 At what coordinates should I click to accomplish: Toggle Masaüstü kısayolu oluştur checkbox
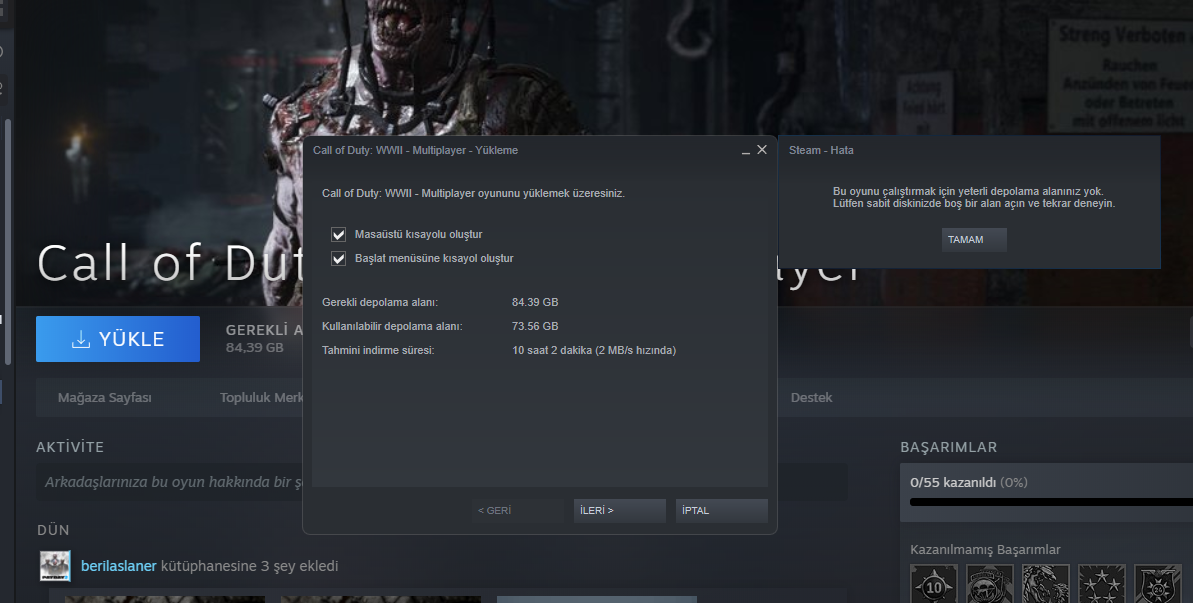tap(339, 234)
